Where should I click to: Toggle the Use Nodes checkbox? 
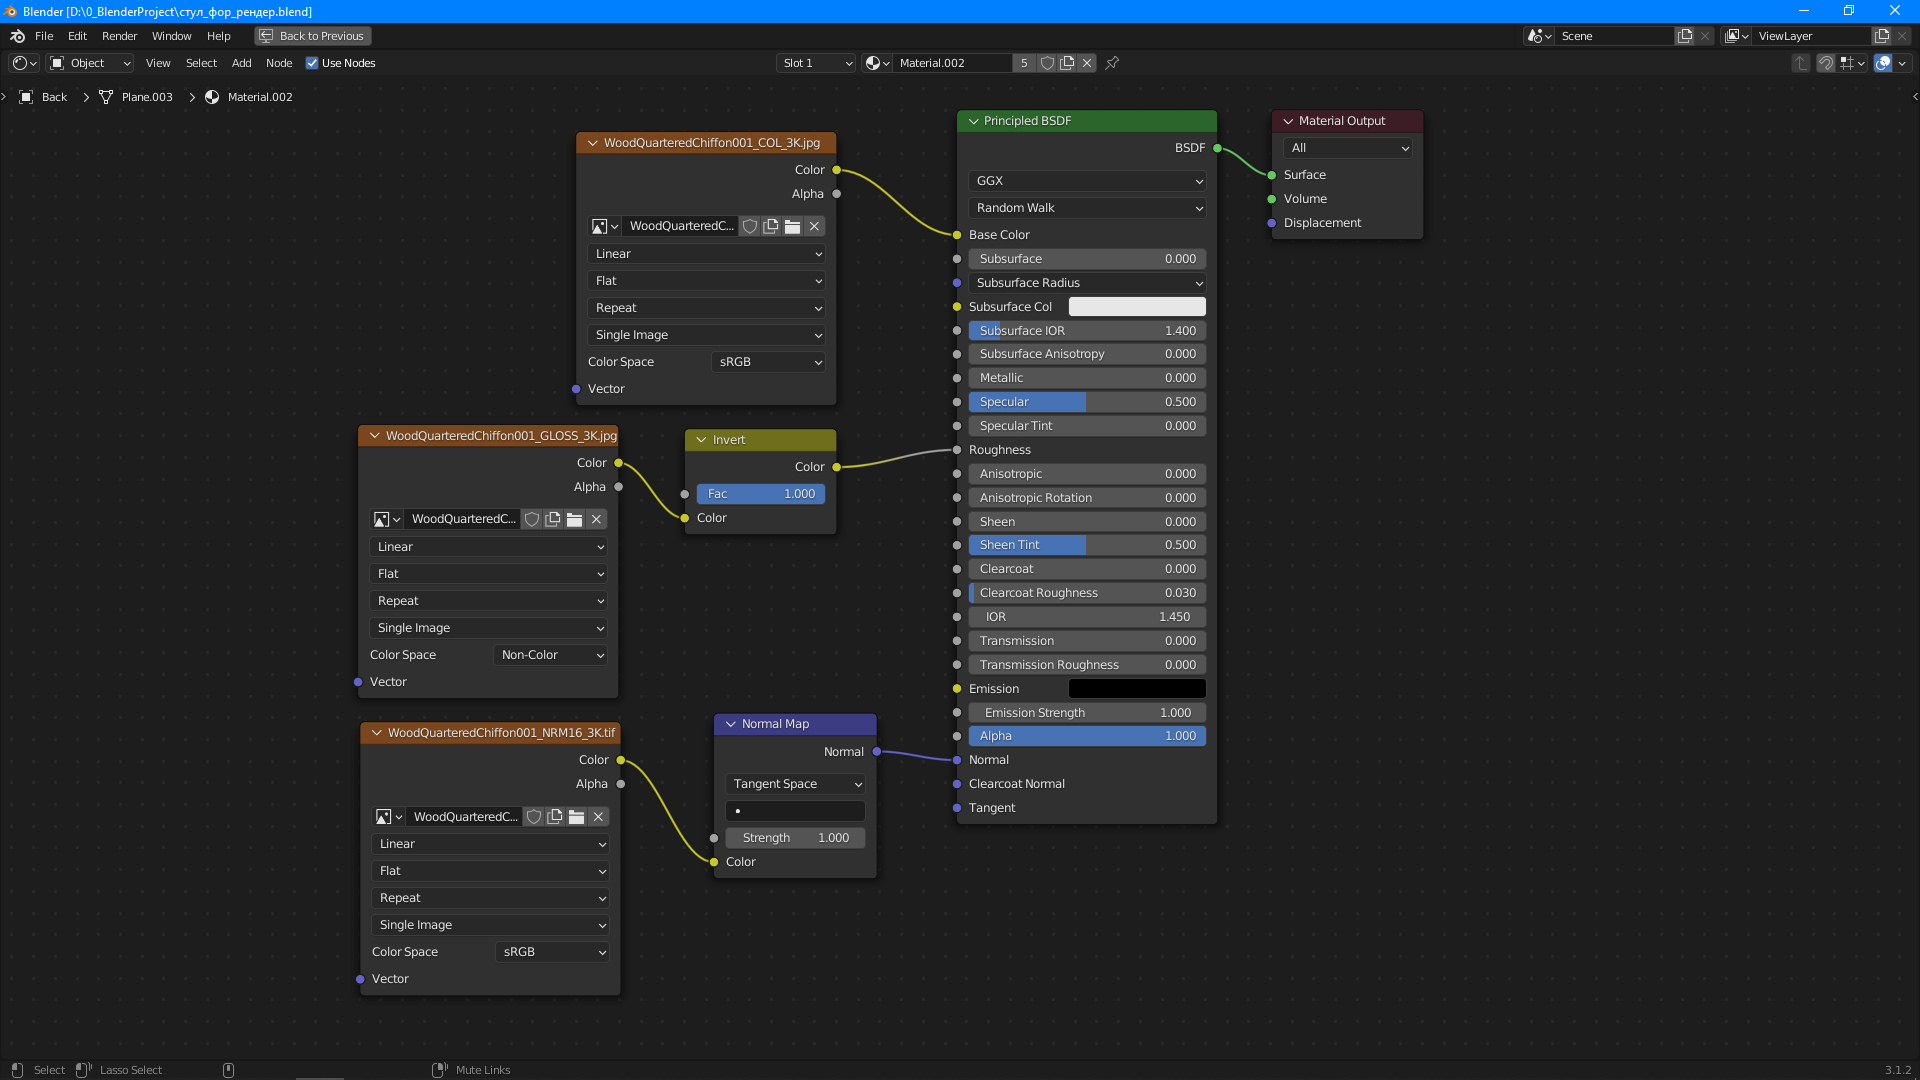[x=312, y=63]
